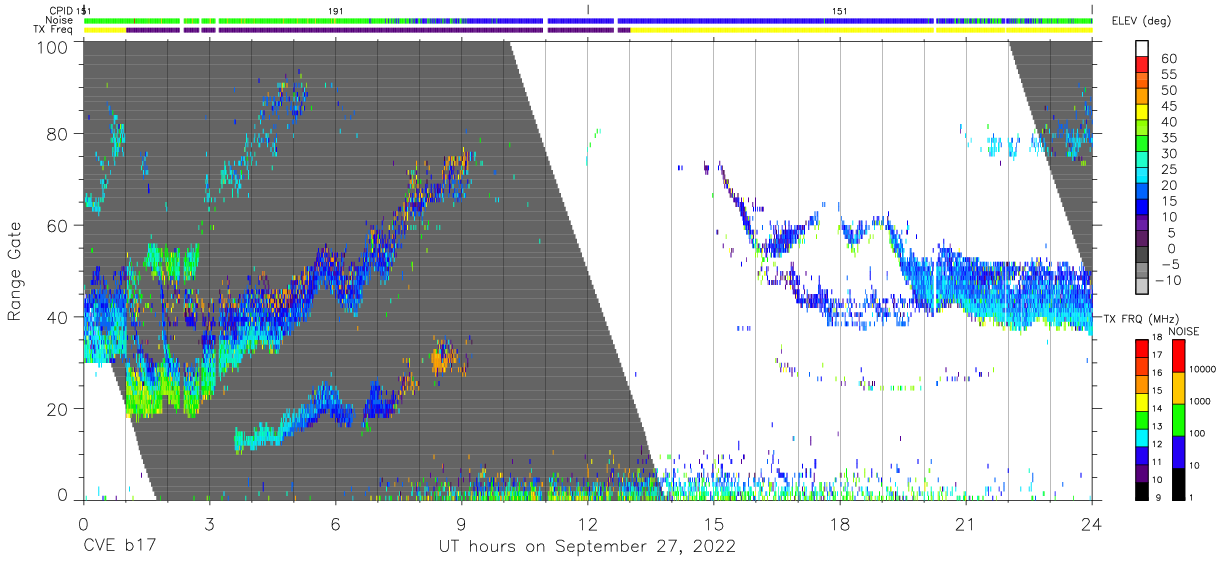Image resolution: width=1228 pixels, height=567 pixels.
Task: Click the range gate tick label '60'
Action: coord(57,225)
